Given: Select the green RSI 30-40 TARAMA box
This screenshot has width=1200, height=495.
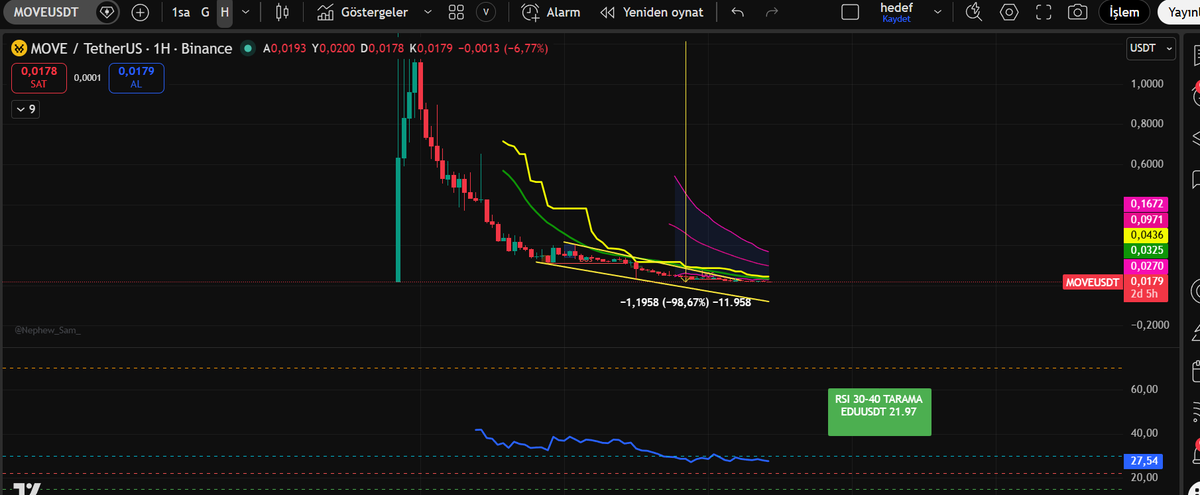Looking at the screenshot, I should (x=880, y=411).
